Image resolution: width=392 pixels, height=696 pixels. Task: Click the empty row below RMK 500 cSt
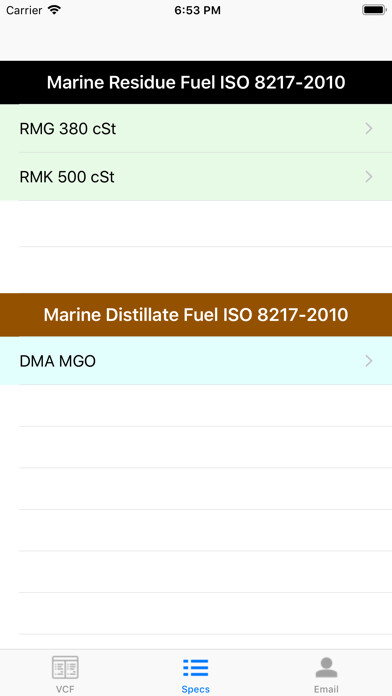[x=196, y=224]
